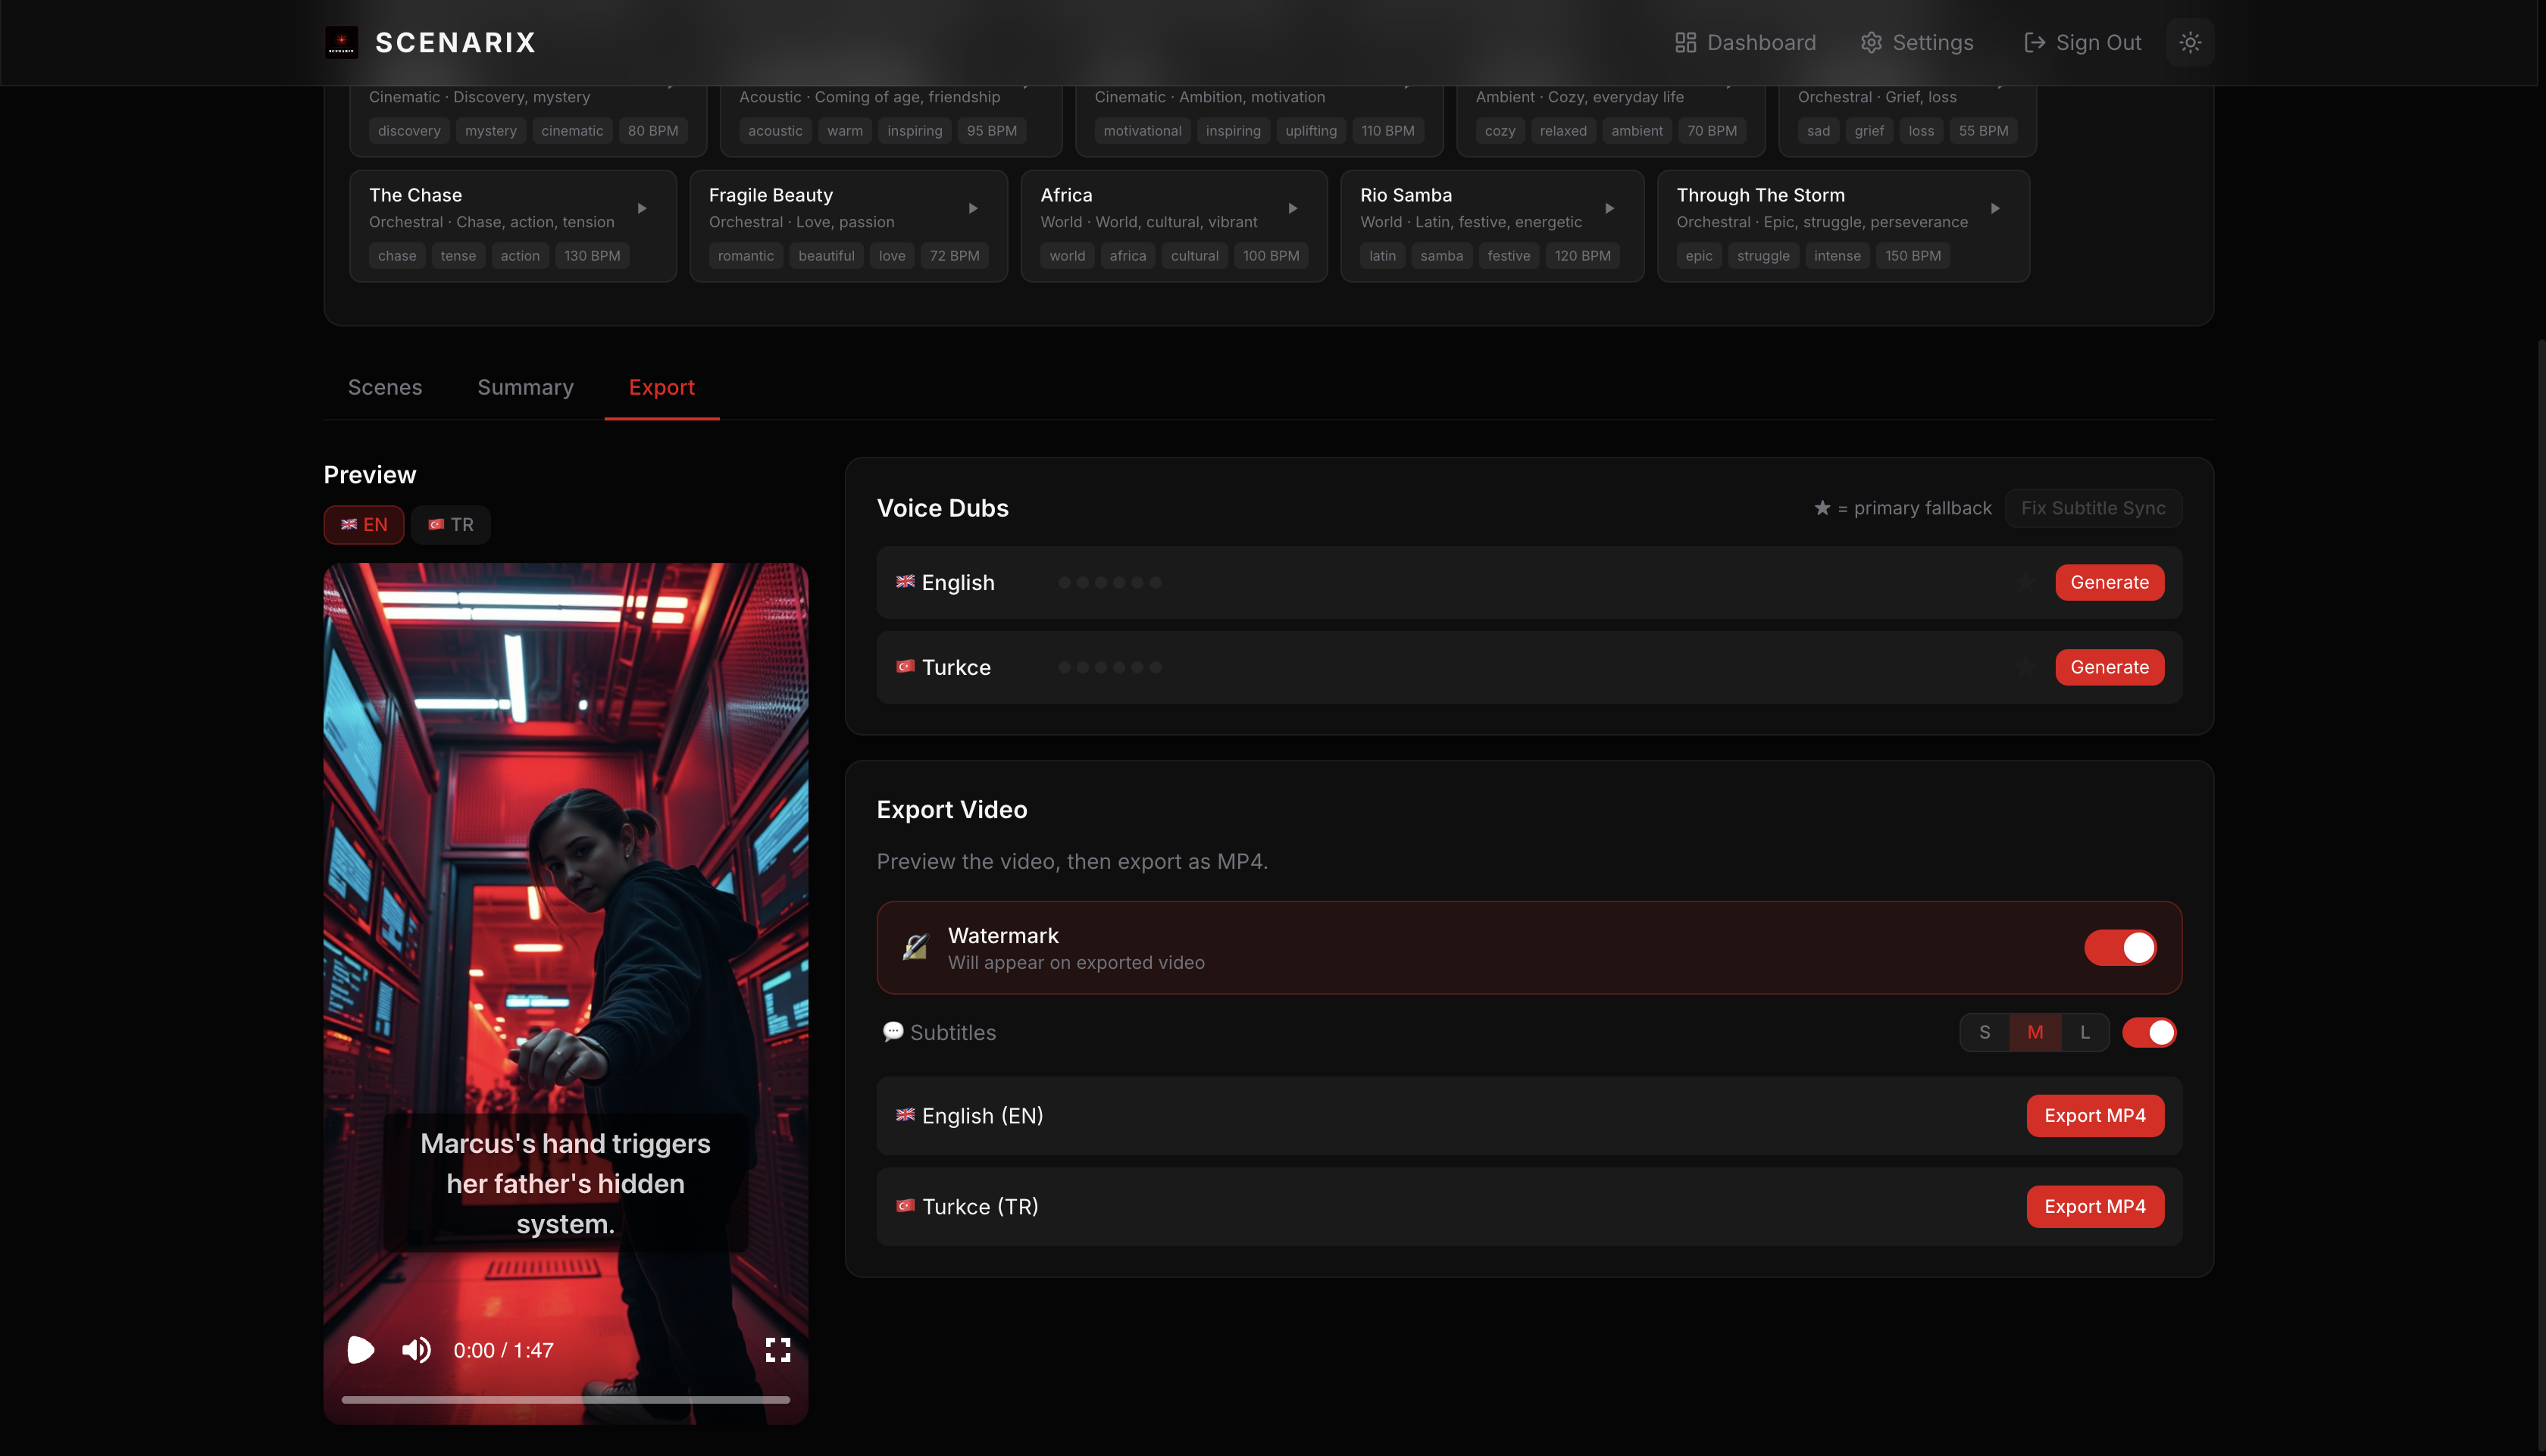Click the Watermark feather icon
The image size is (2546, 1456).
(x=915, y=947)
